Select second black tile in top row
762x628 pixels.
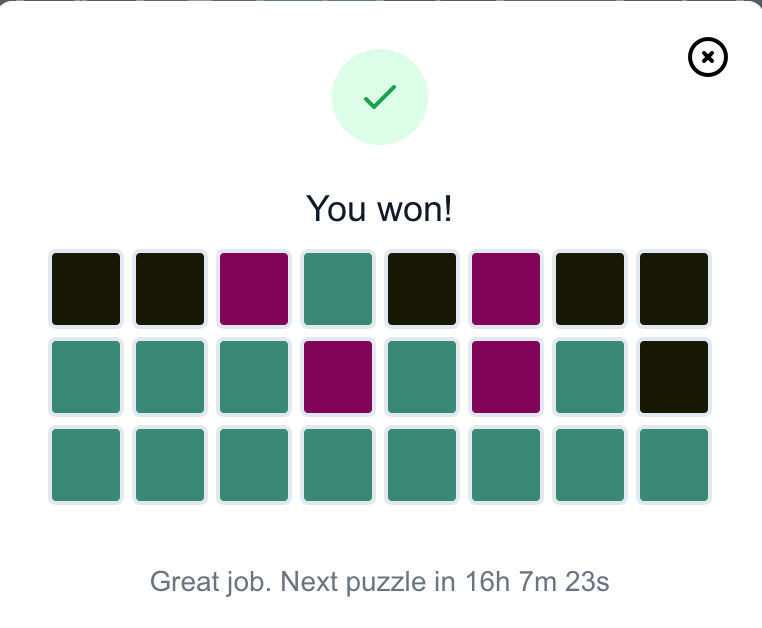(x=170, y=289)
